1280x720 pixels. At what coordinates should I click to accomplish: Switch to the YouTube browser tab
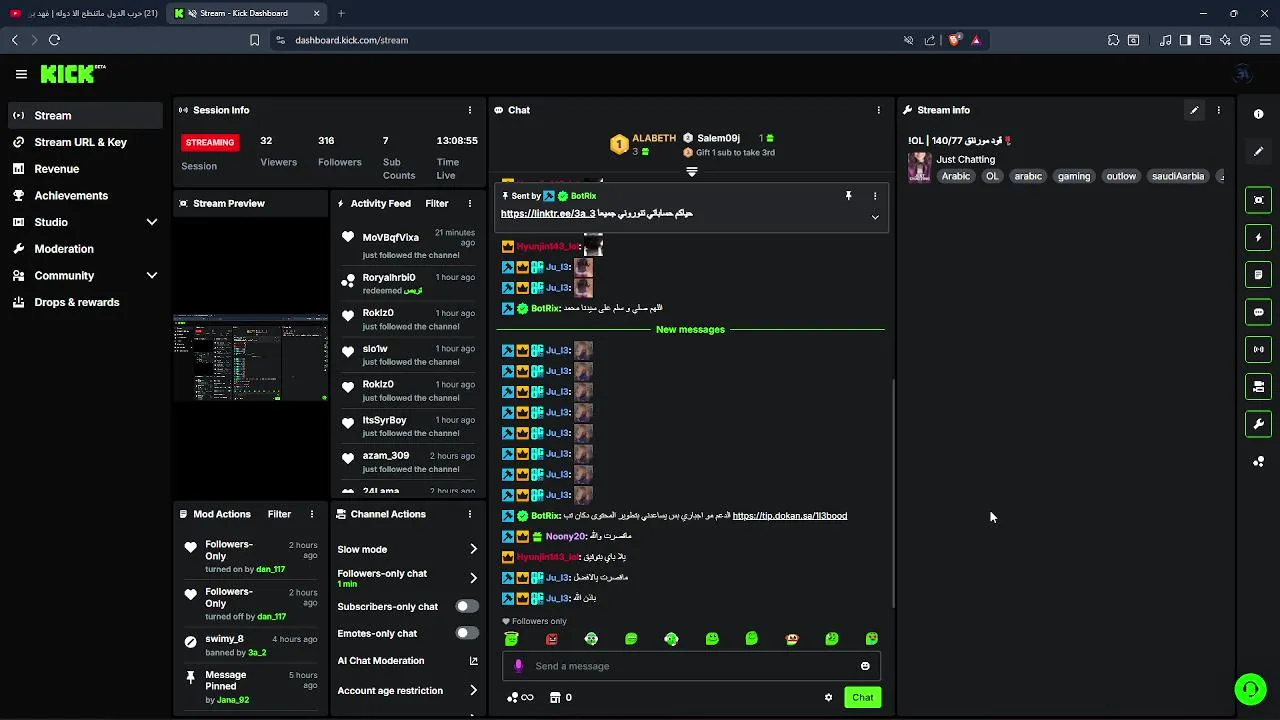[84, 13]
